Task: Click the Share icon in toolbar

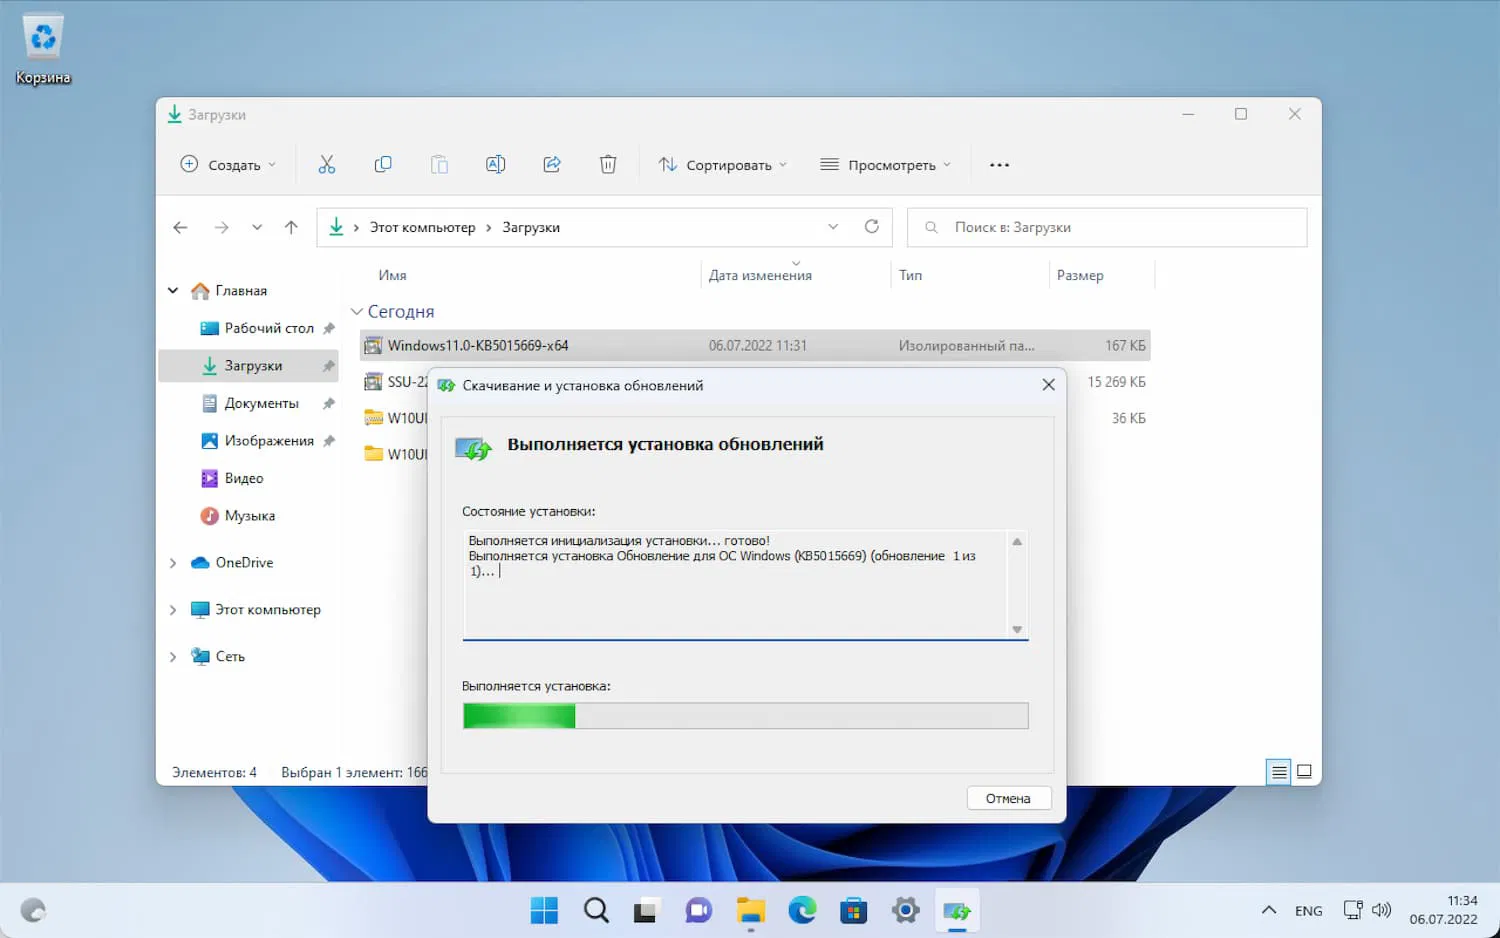Action: [x=552, y=165]
